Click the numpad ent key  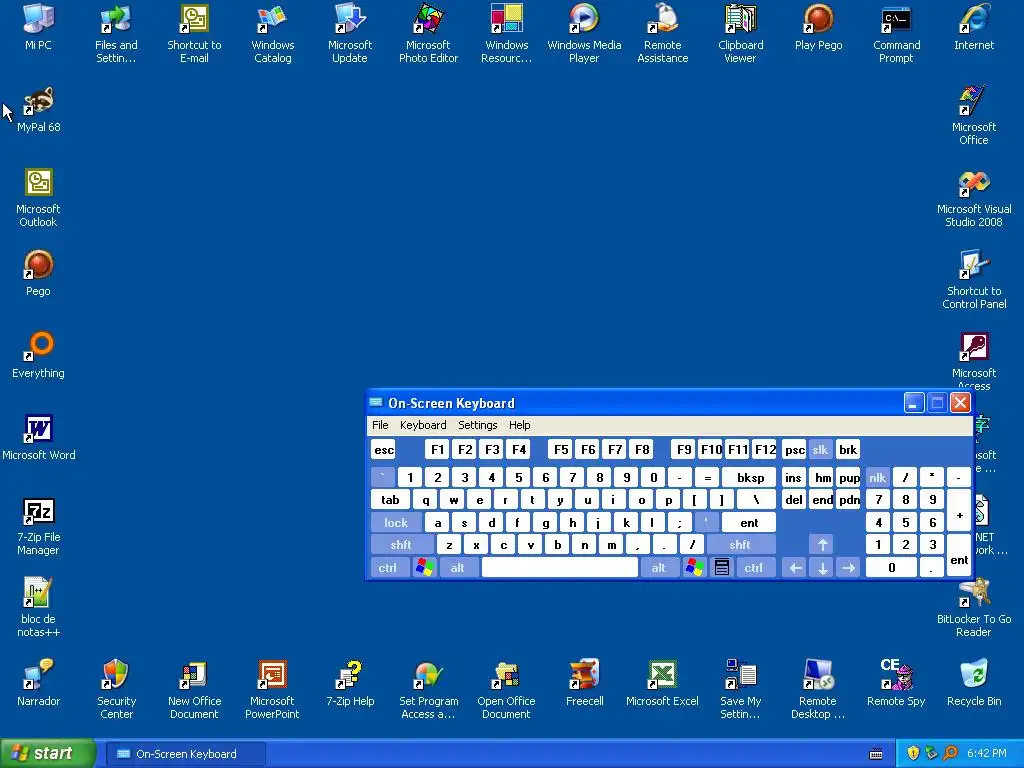[x=959, y=556]
